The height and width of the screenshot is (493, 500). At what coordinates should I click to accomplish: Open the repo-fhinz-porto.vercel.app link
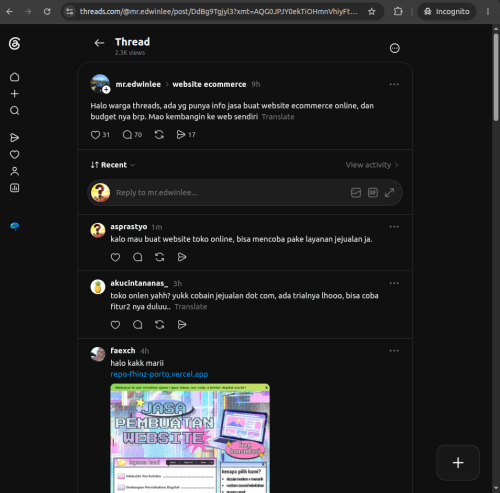159,374
